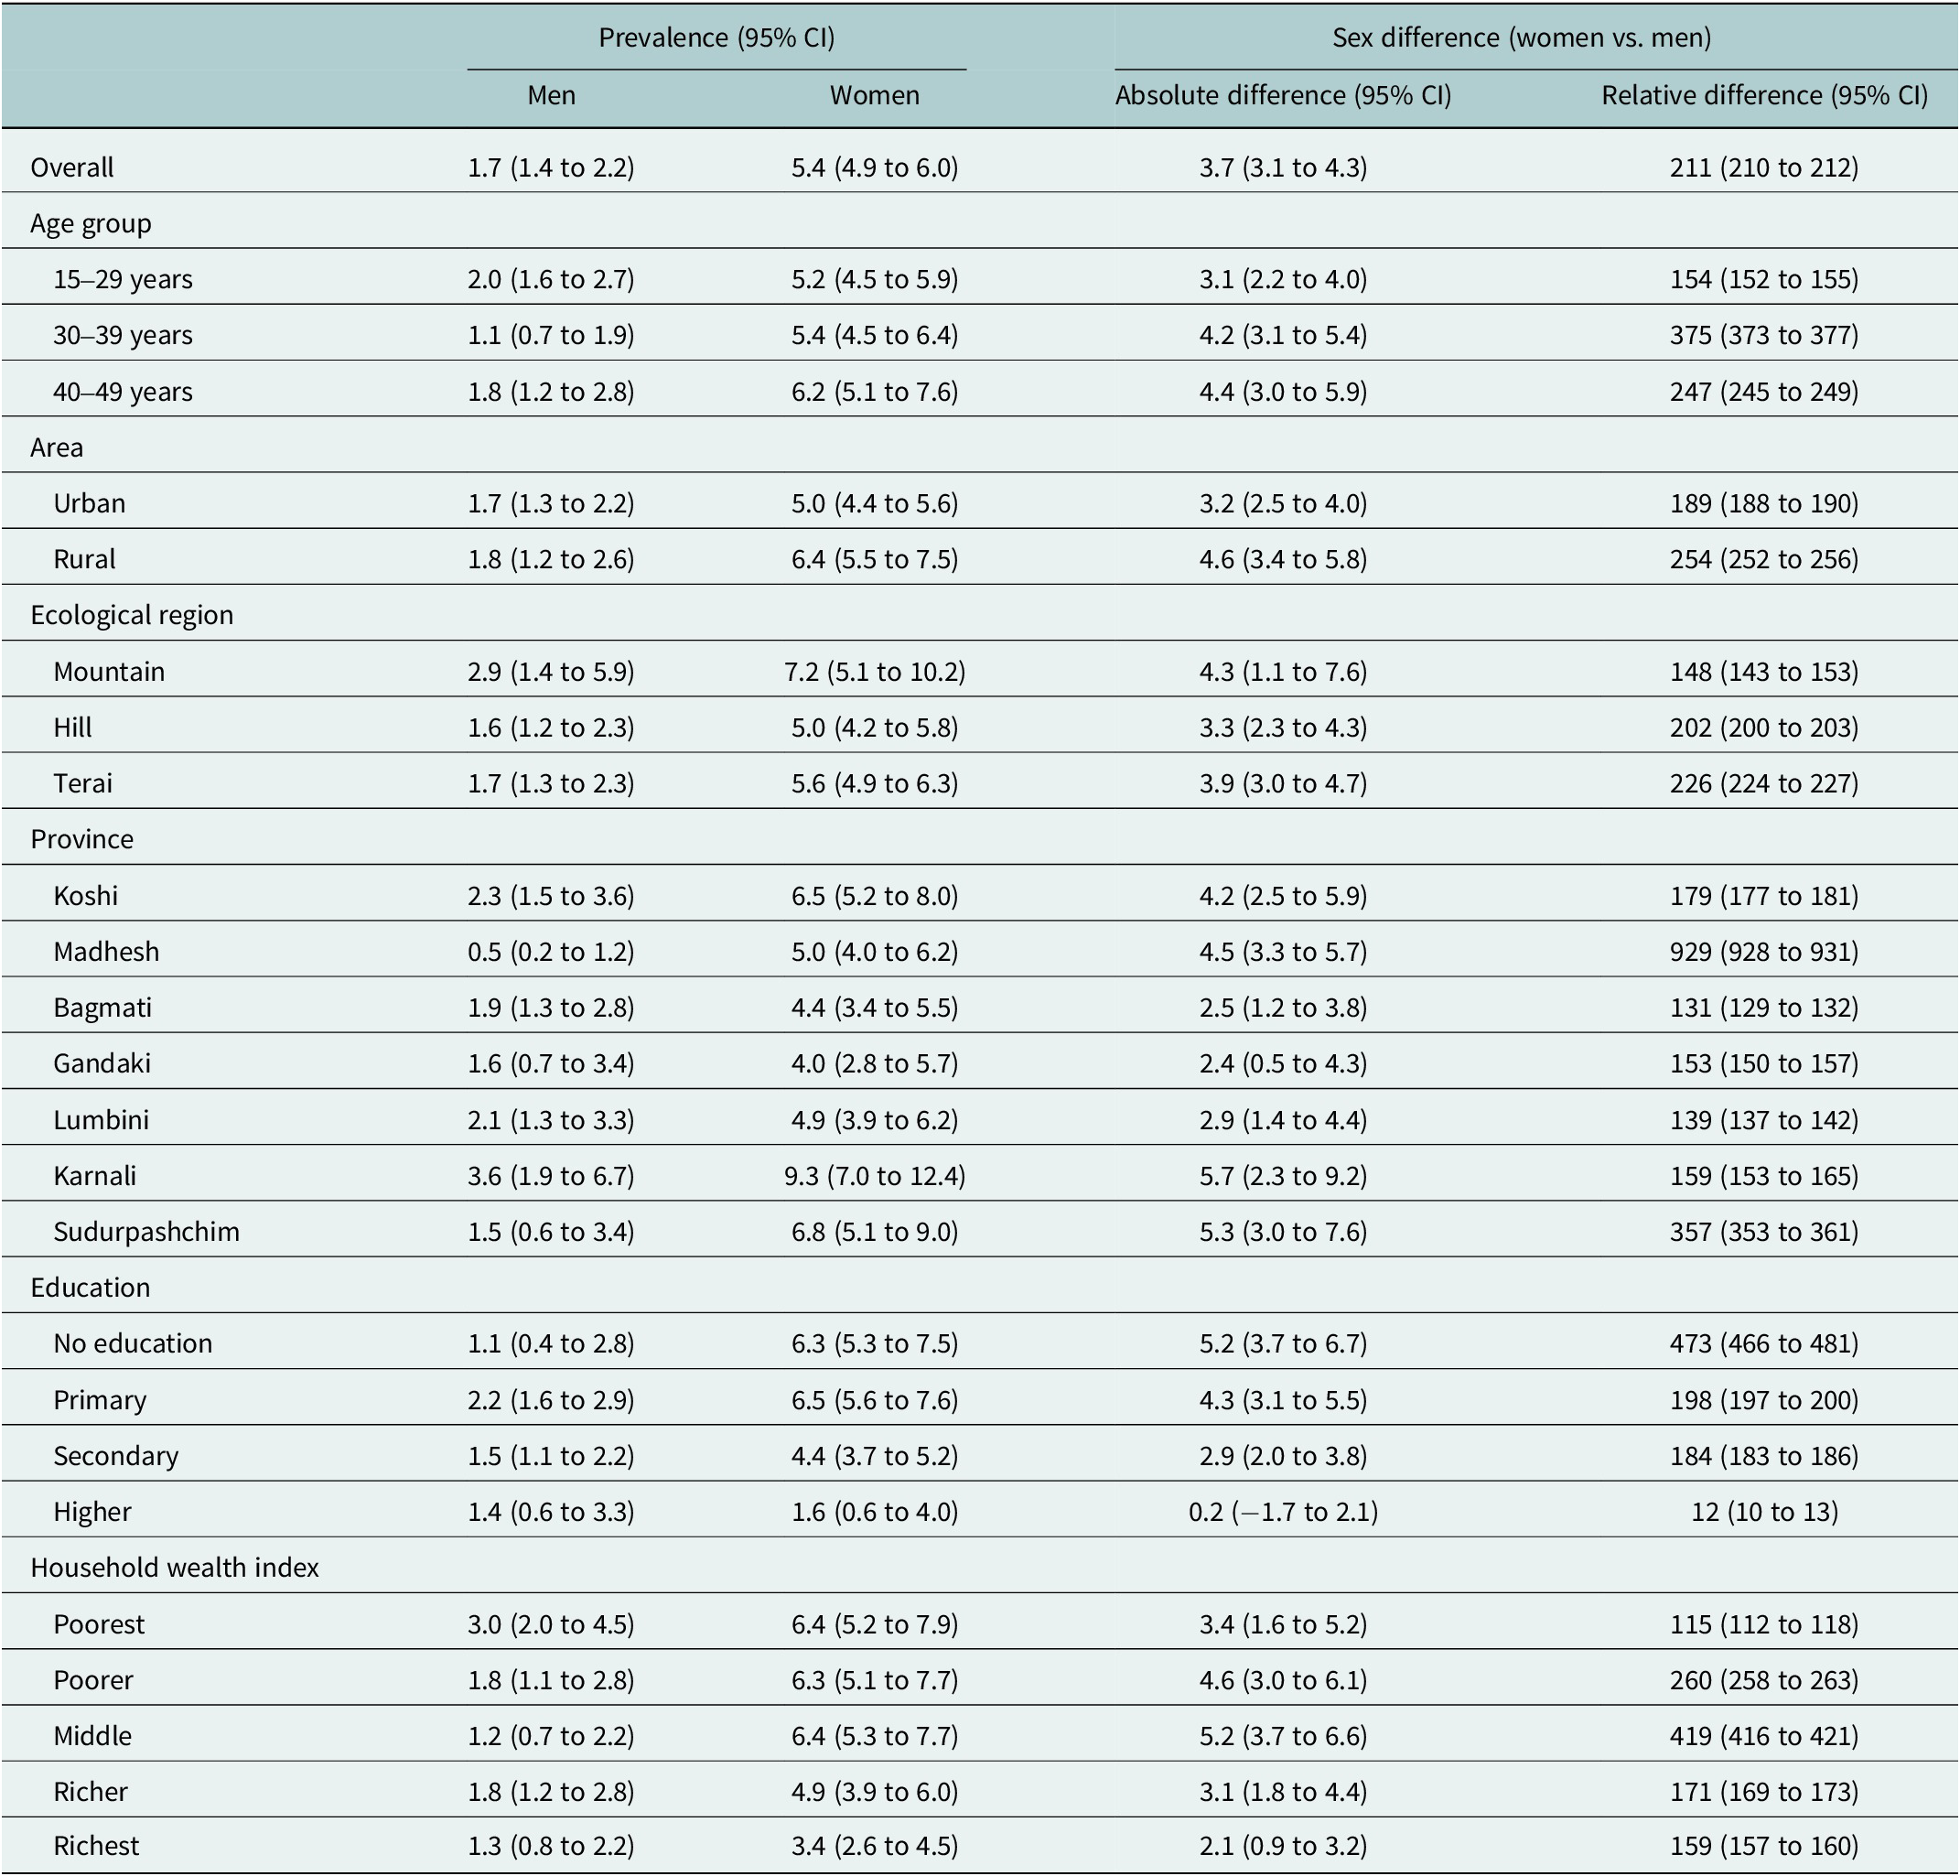1960x1876 pixels.
Task: Click the Province section heading
Action: (x=82, y=838)
